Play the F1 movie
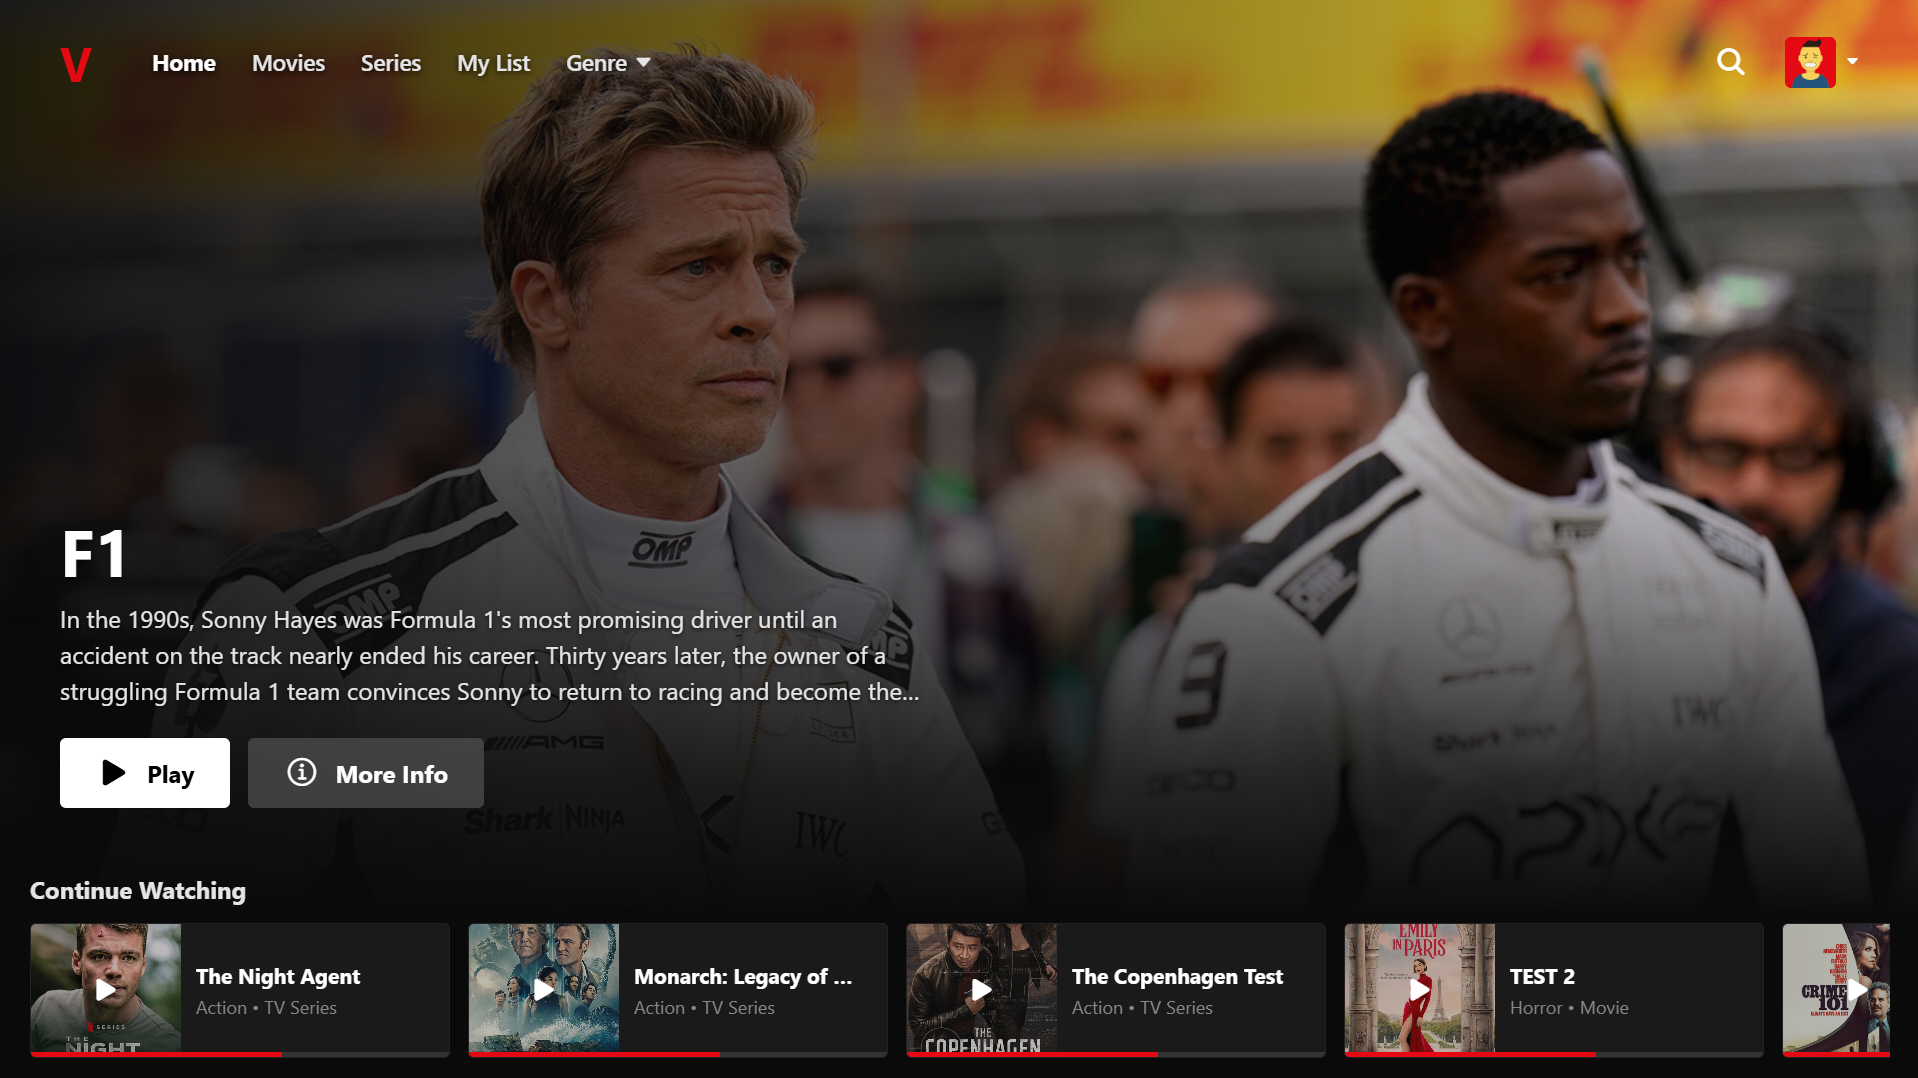 pos(145,773)
